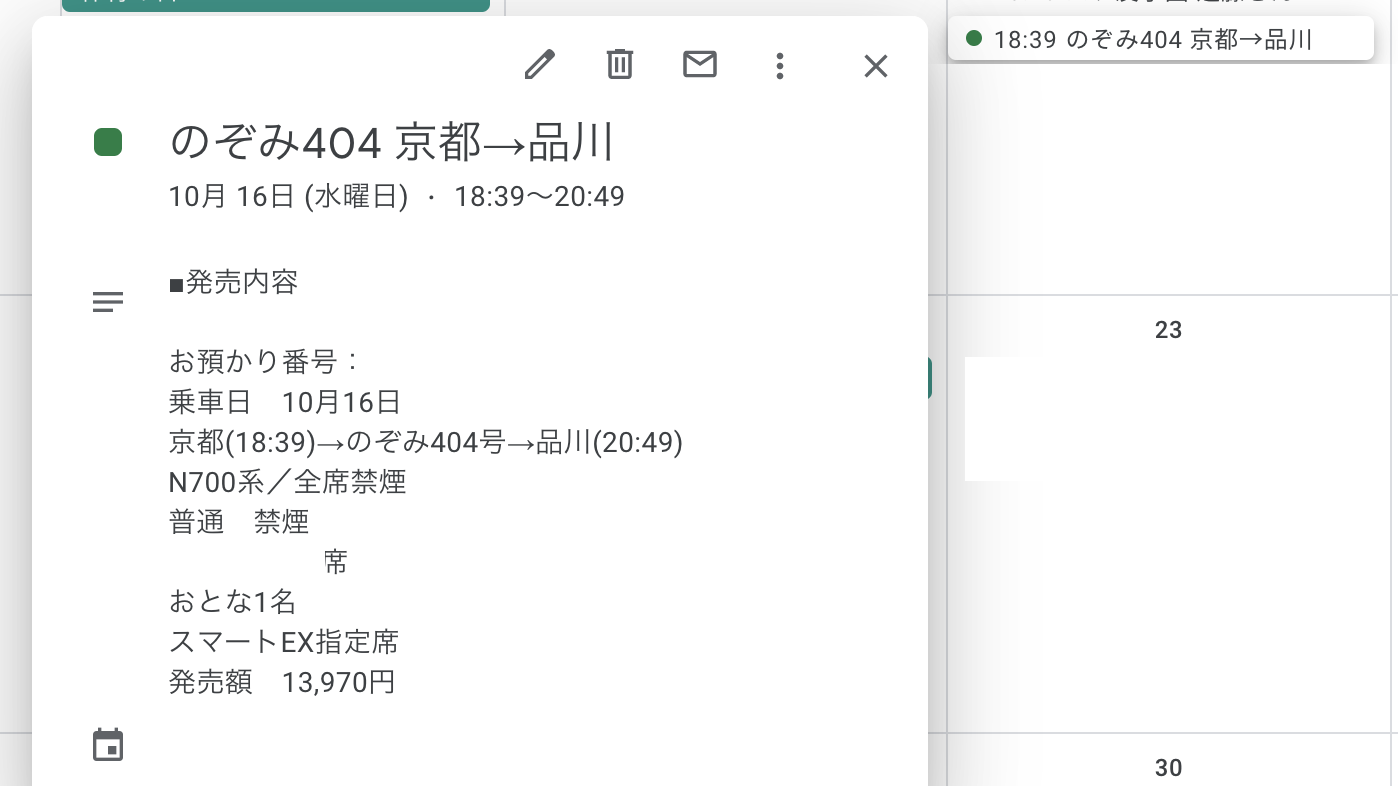
Task: Click the description lines icon
Action: point(108,302)
